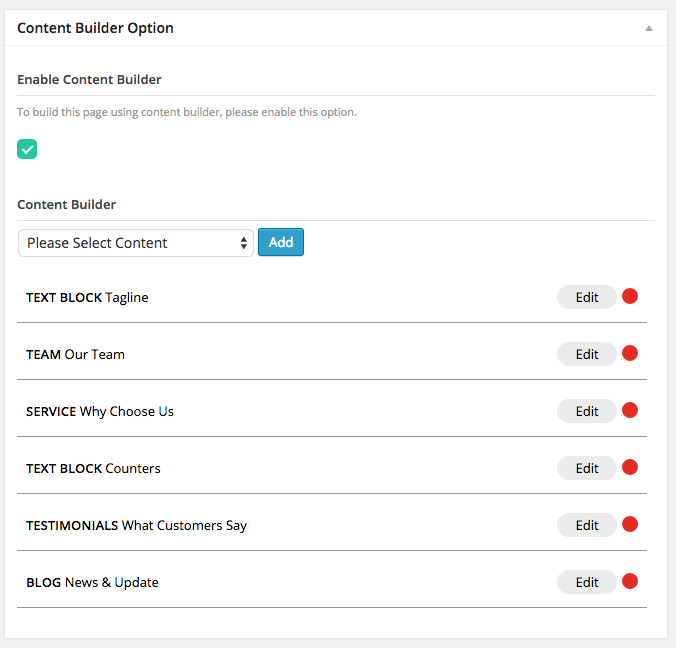The image size is (676, 648).
Task: Collapse the Content Builder Option panel
Action: coord(648,28)
